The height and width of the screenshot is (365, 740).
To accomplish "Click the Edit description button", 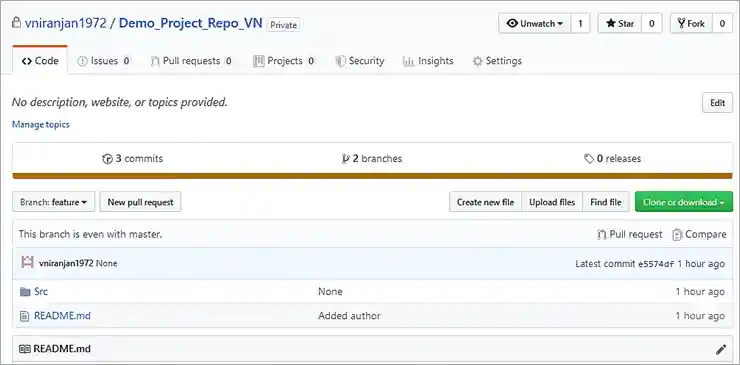I will pyautogui.click(x=717, y=103).
